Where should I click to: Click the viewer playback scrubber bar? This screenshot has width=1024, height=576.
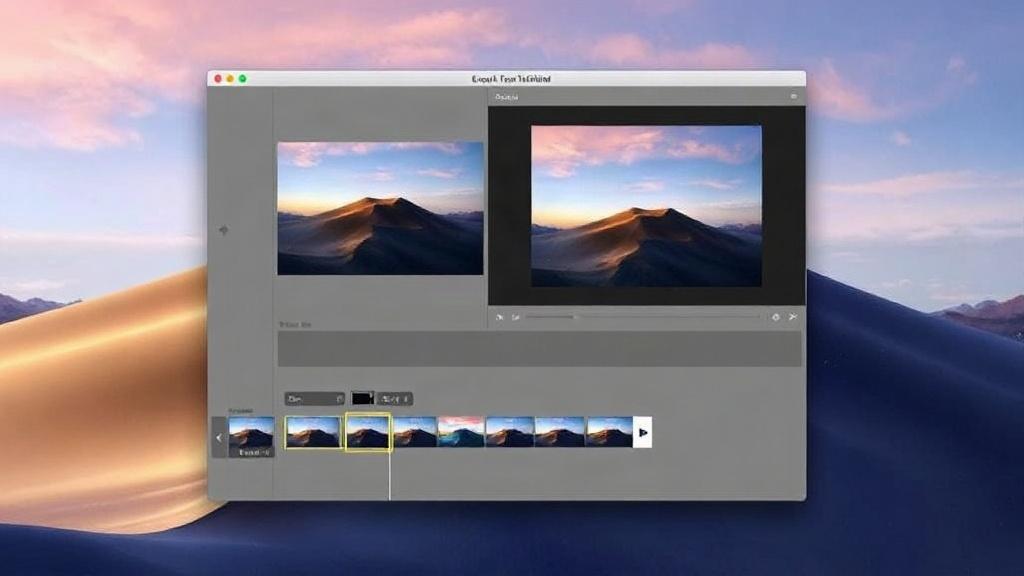pyautogui.click(x=643, y=317)
